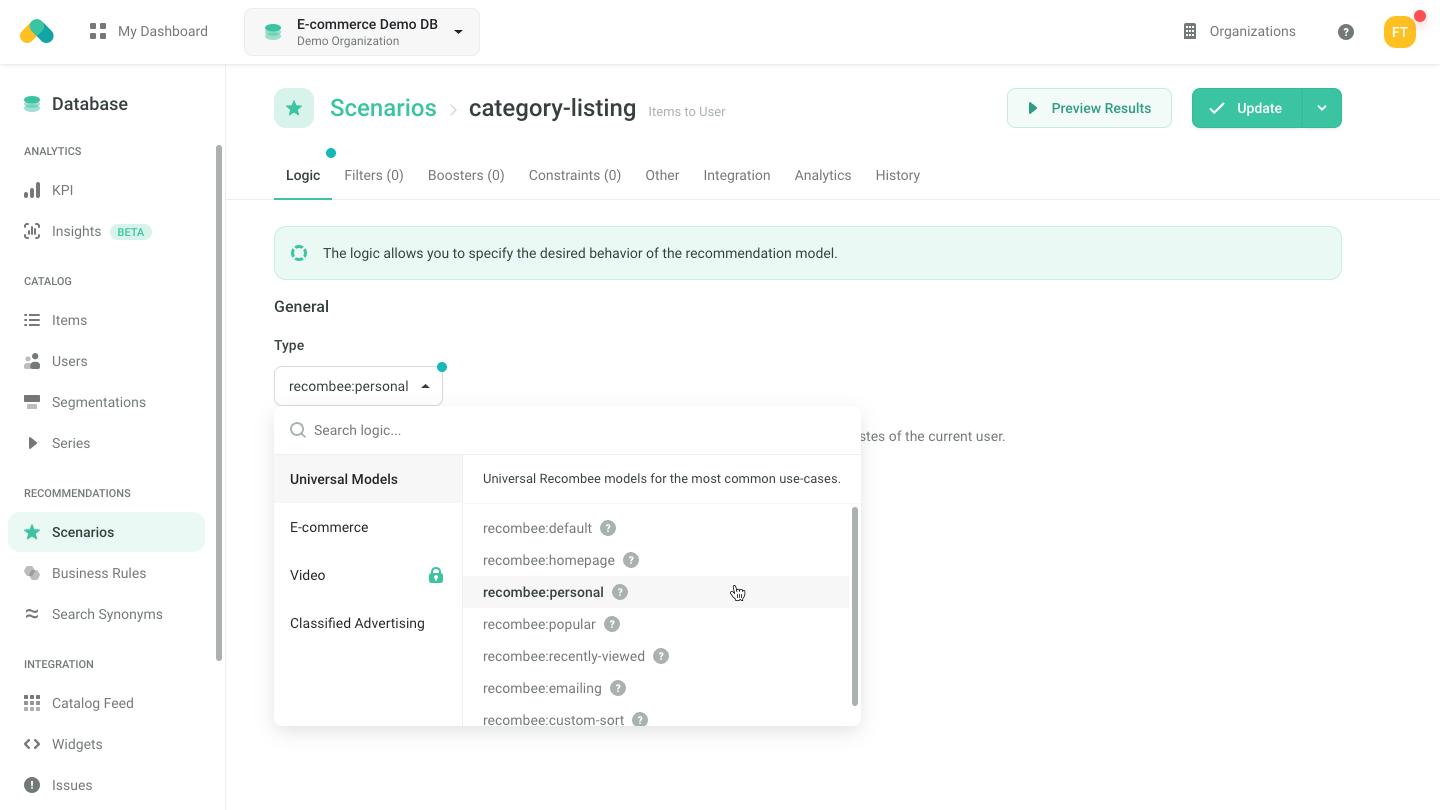Switch to the Filters (0) tab

pos(374,175)
